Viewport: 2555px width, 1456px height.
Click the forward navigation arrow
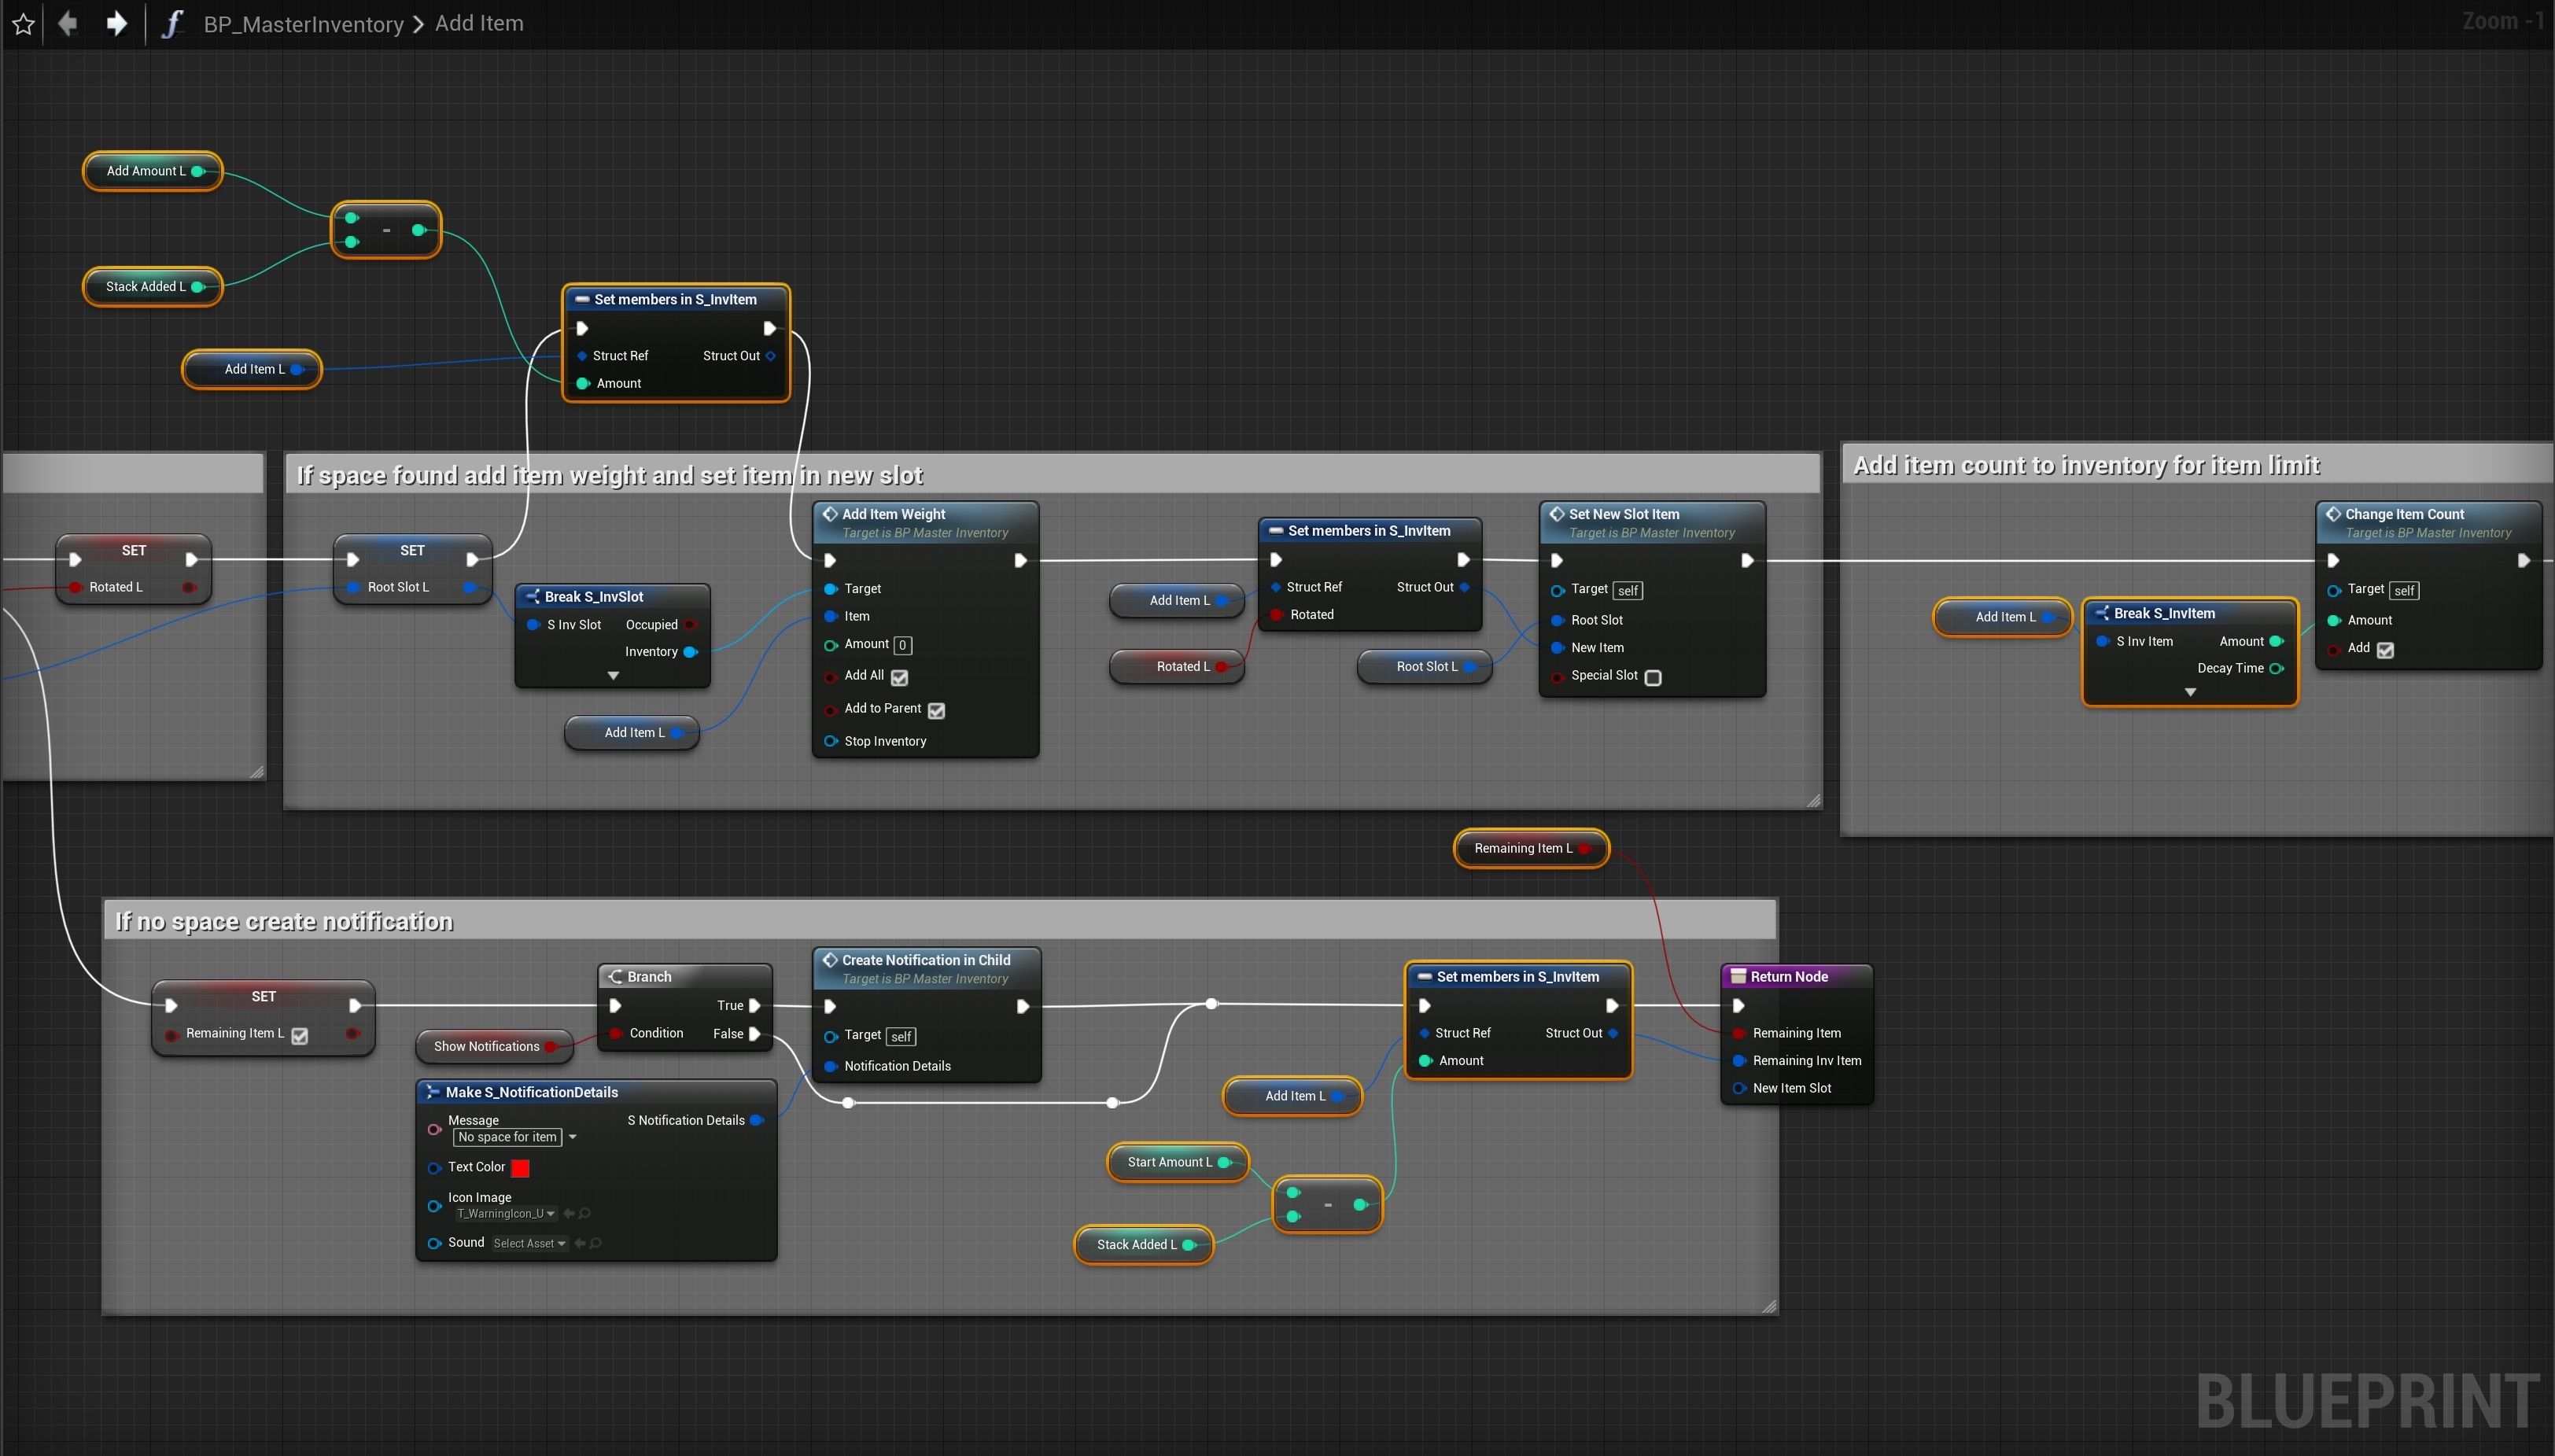pyautogui.click(x=116, y=23)
